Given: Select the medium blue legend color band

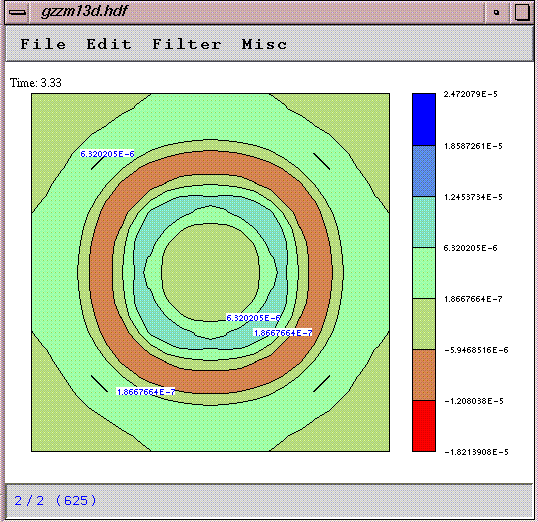Looking at the screenshot, I should [424, 171].
